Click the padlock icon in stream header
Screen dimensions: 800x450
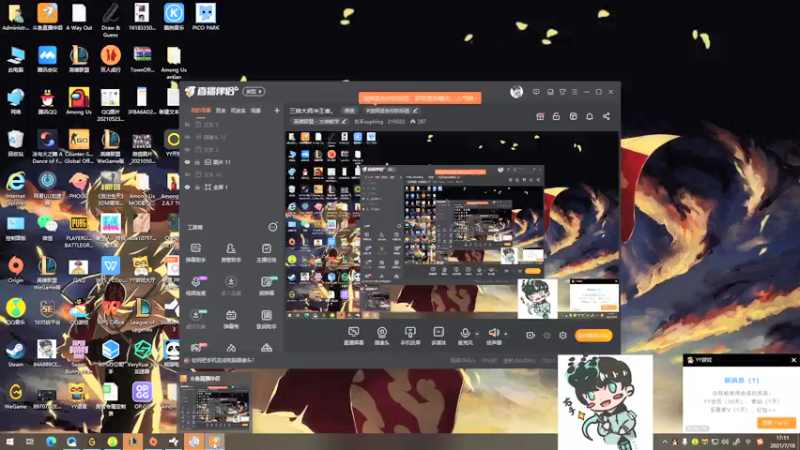[556, 116]
